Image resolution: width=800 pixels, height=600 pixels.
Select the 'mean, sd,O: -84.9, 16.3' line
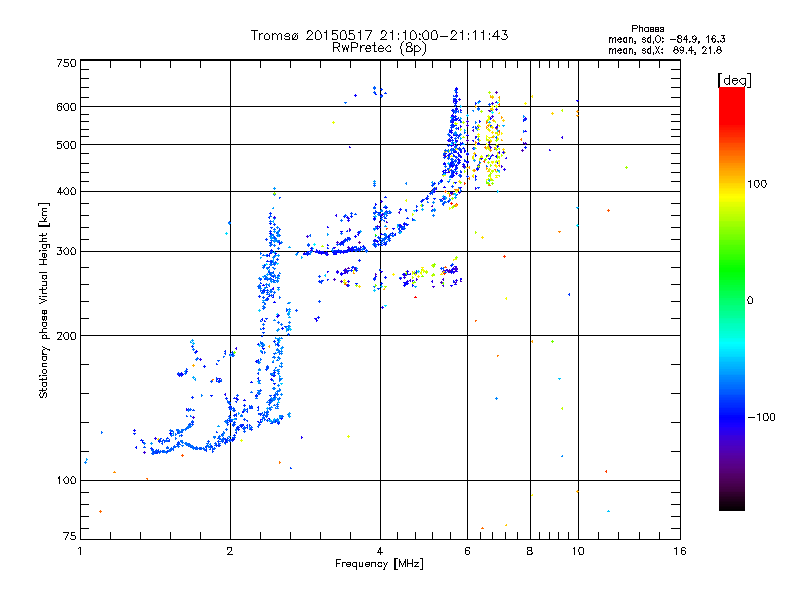tap(667, 39)
